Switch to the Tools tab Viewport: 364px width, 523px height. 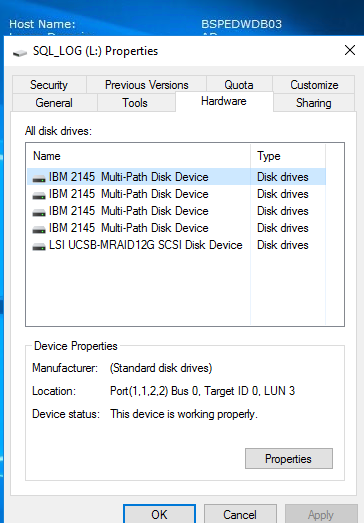(135, 103)
